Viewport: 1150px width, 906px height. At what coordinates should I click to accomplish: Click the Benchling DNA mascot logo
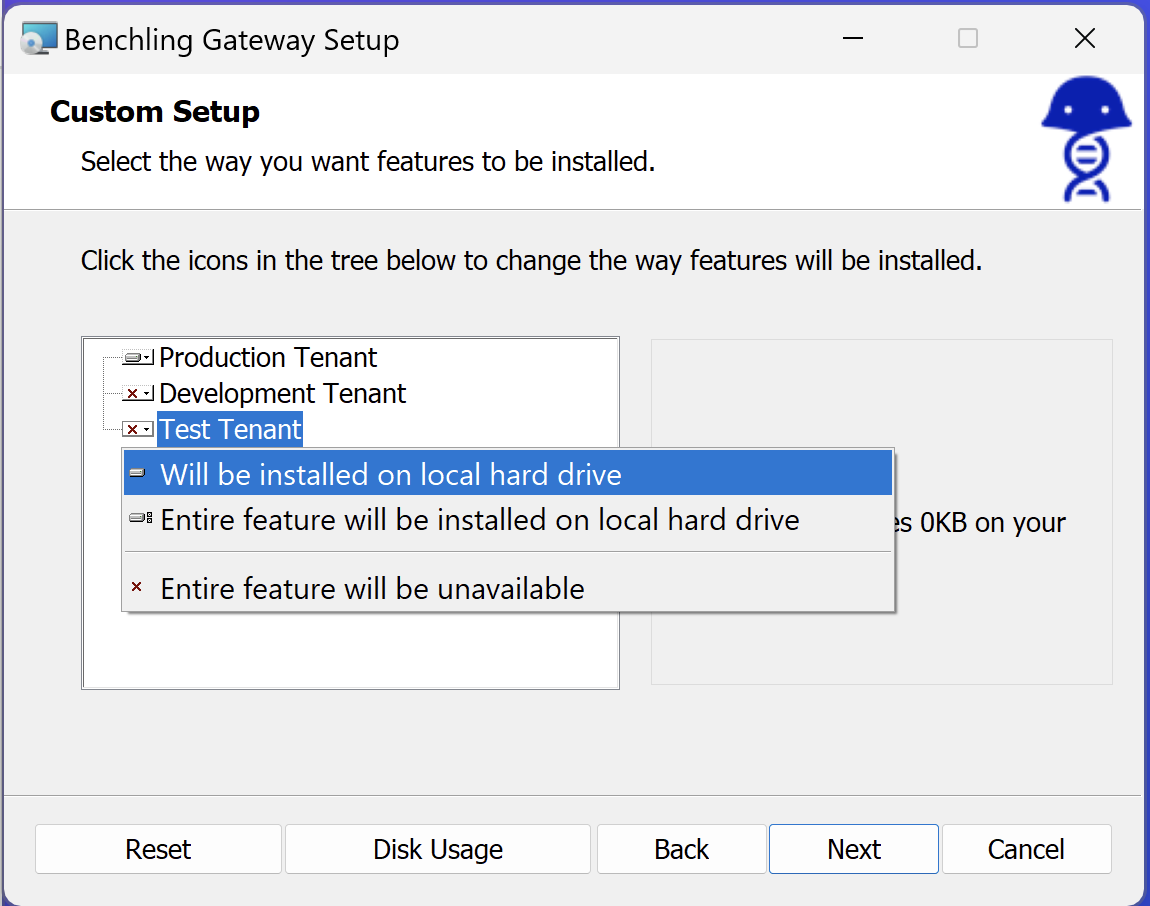pos(1086,138)
